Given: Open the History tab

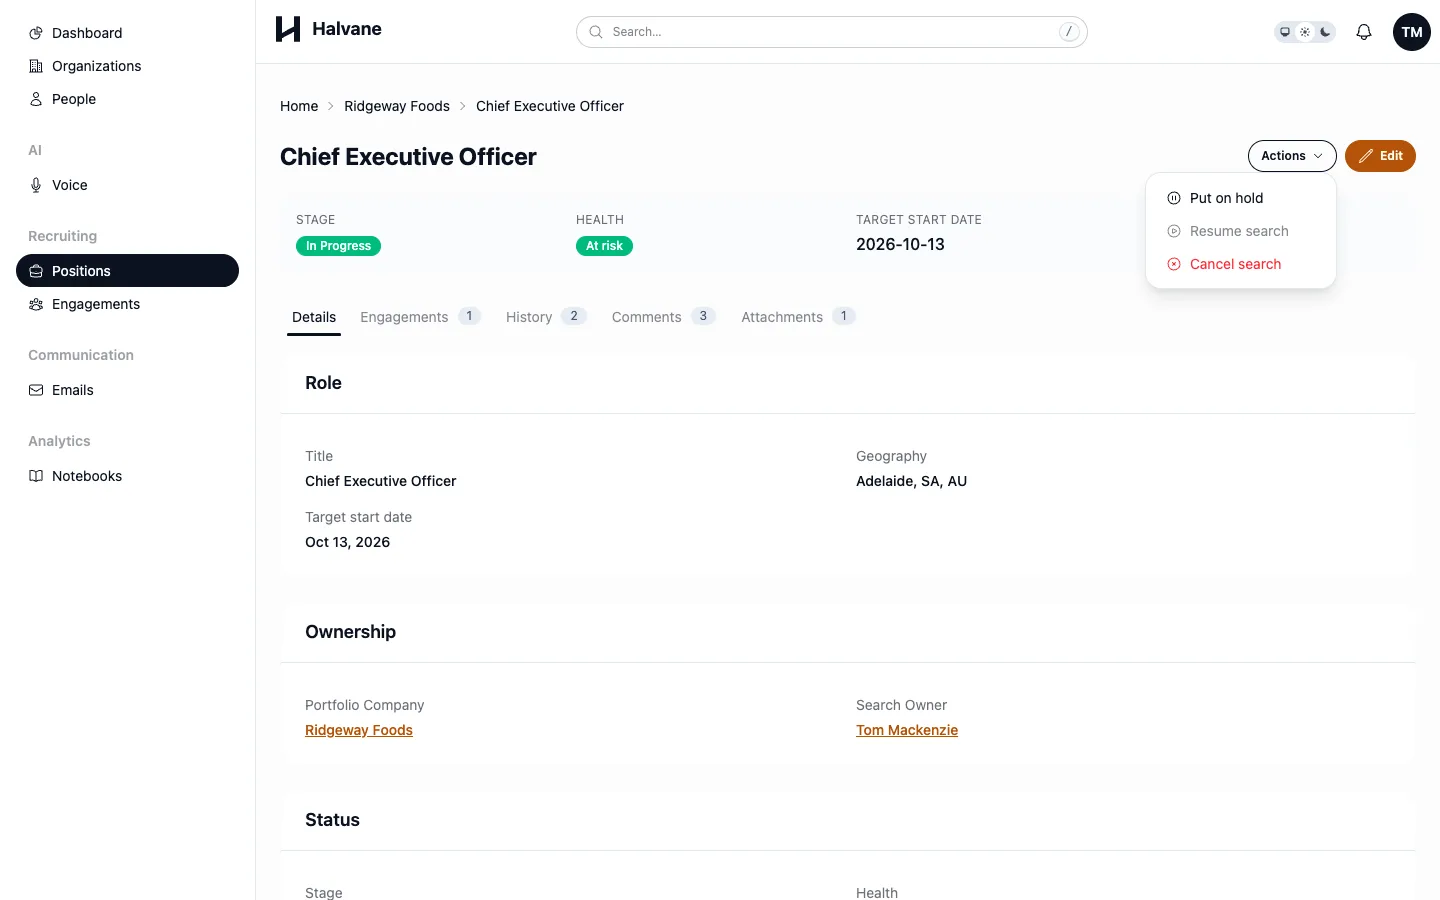Looking at the screenshot, I should click(x=545, y=317).
